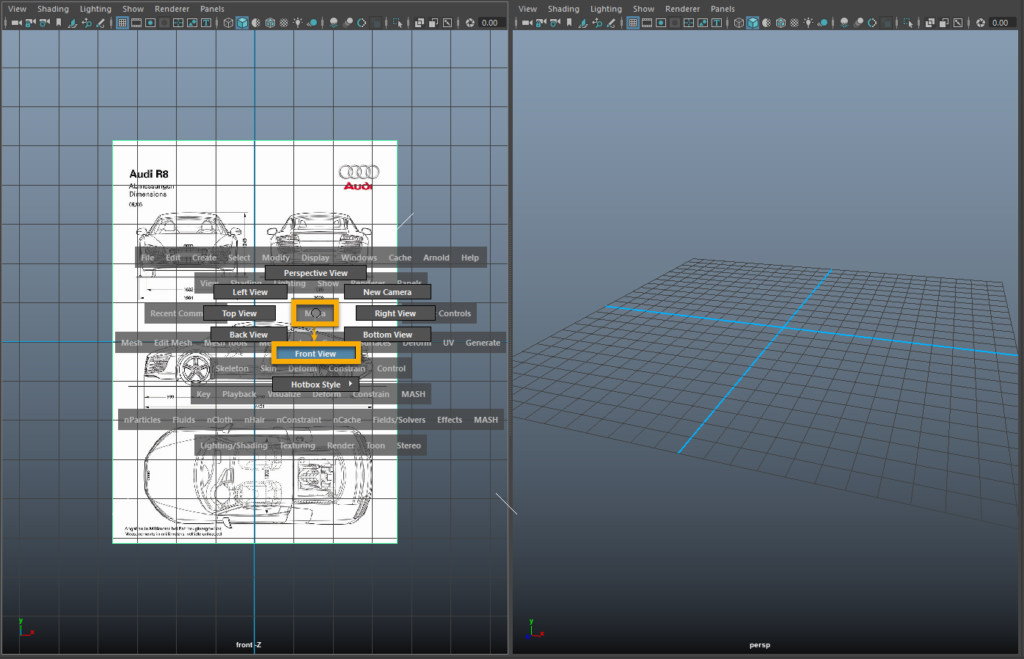Click Ambient Occlusion icon in front-Z panel
Screen dimensions: 1024x659
click(x=334, y=23)
